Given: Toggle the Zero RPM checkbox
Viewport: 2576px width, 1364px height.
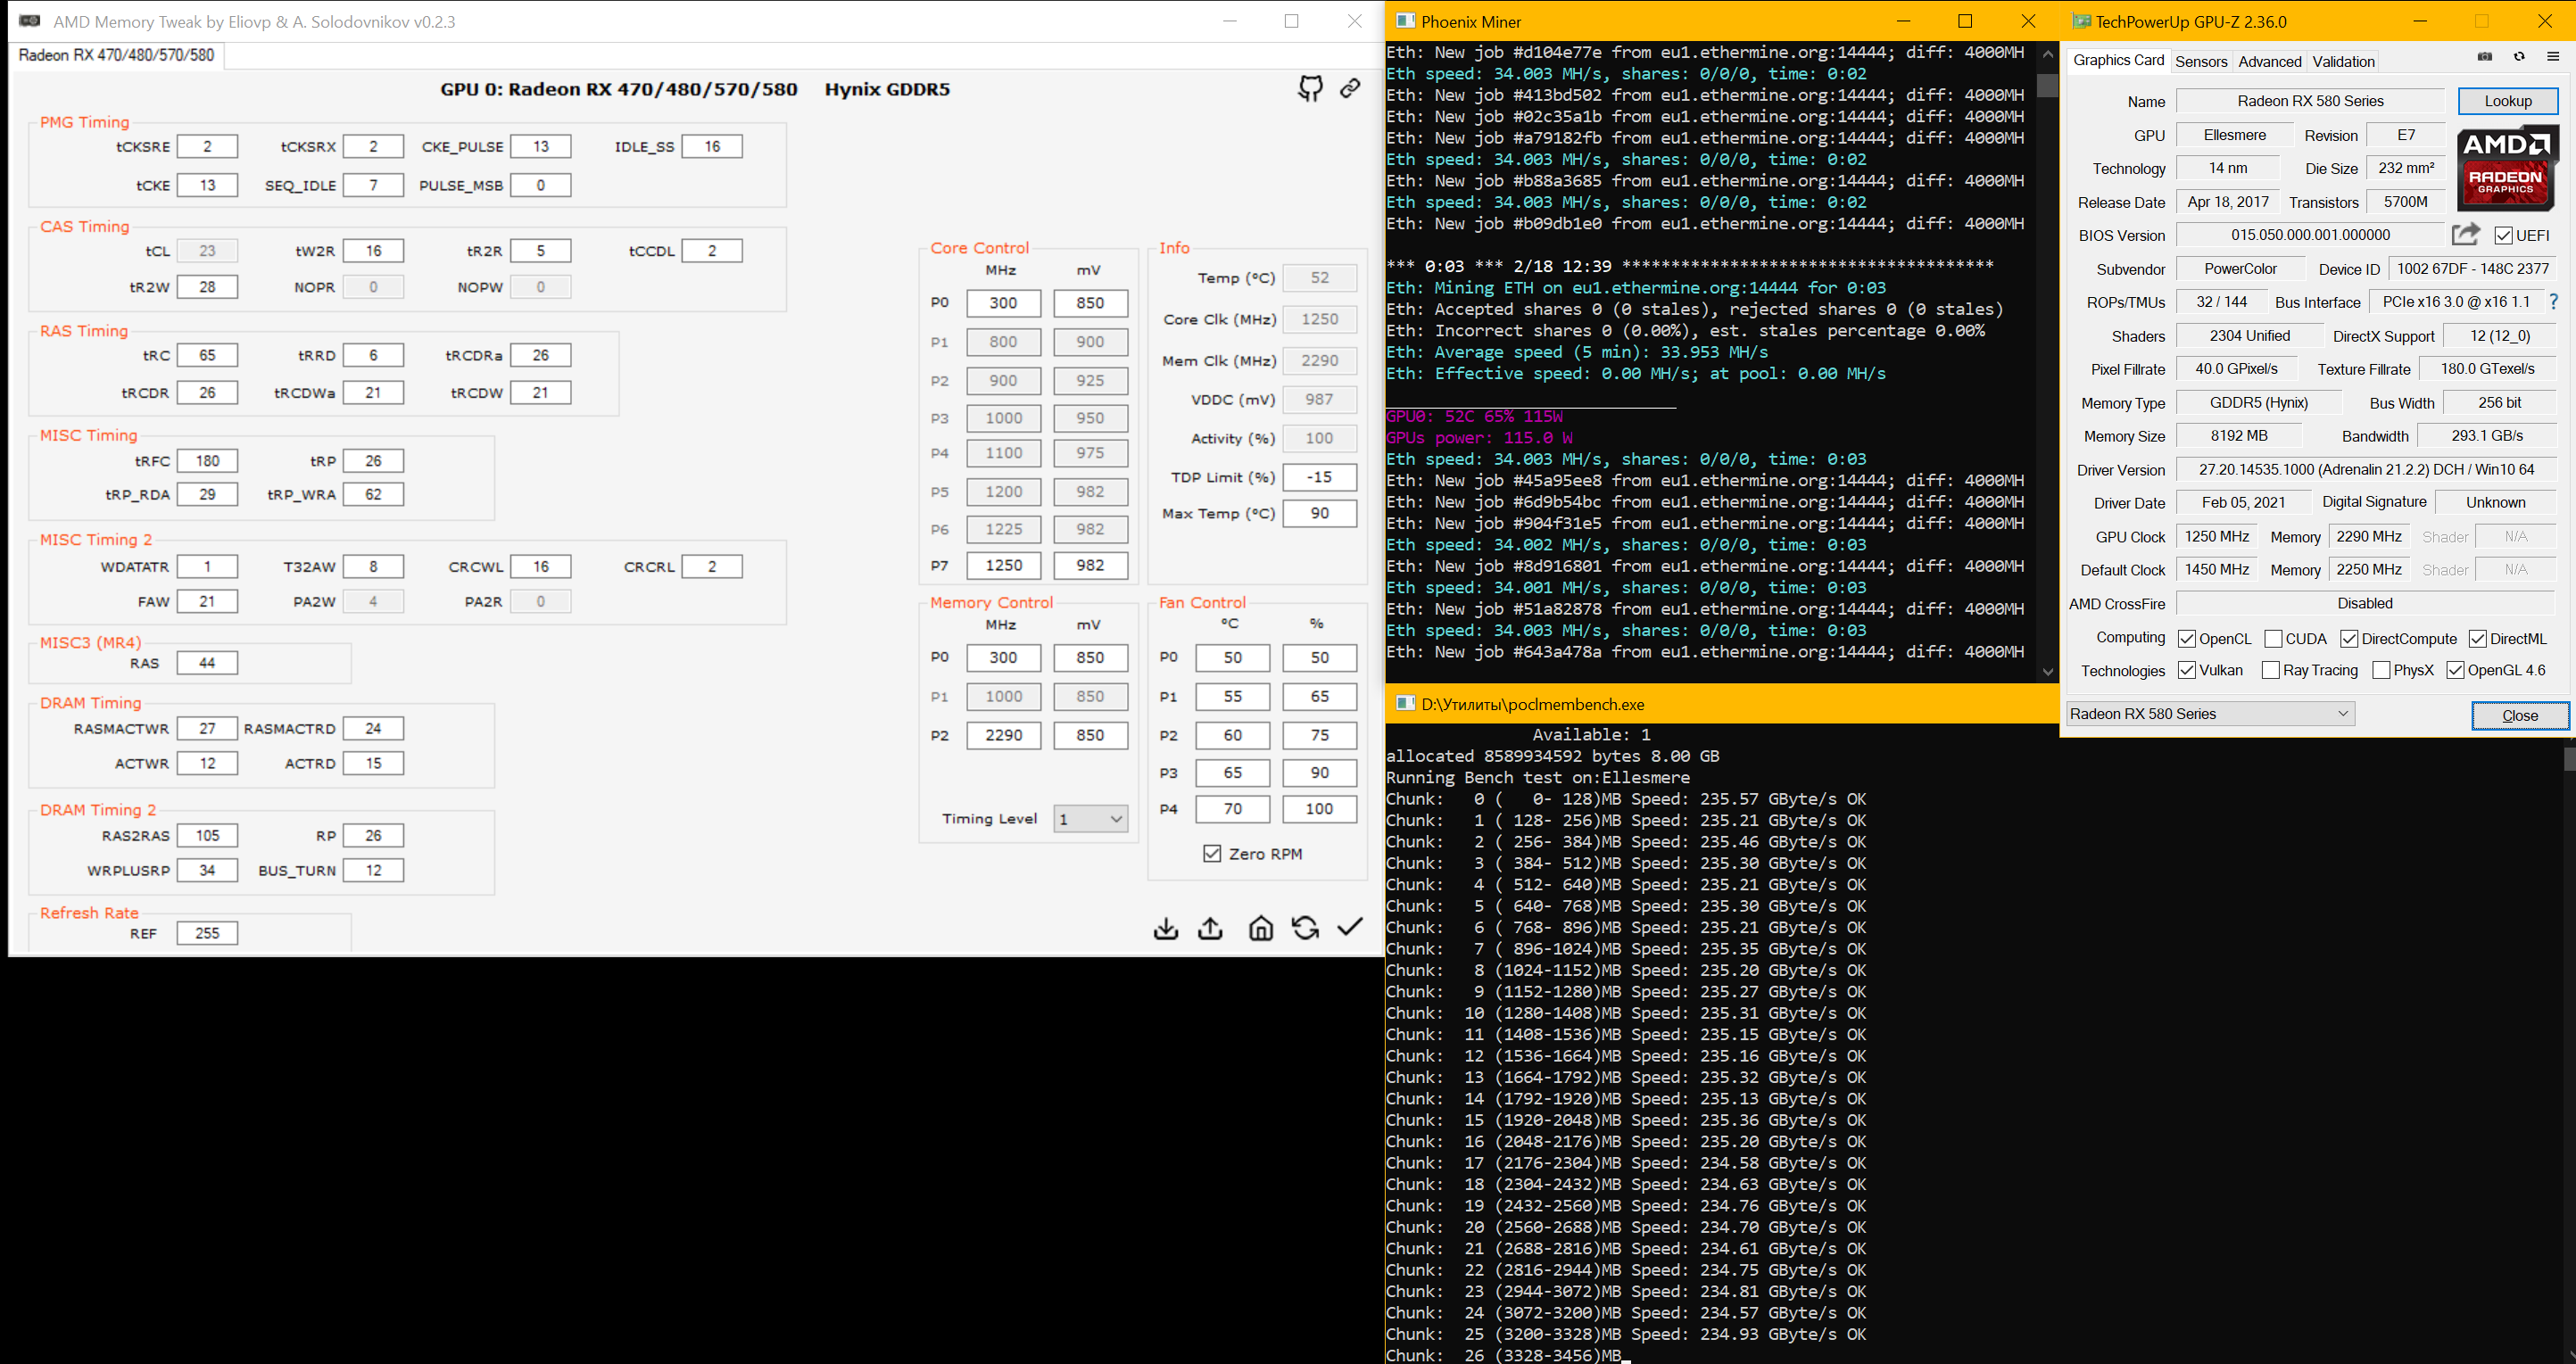Looking at the screenshot, I should 1212,854.
